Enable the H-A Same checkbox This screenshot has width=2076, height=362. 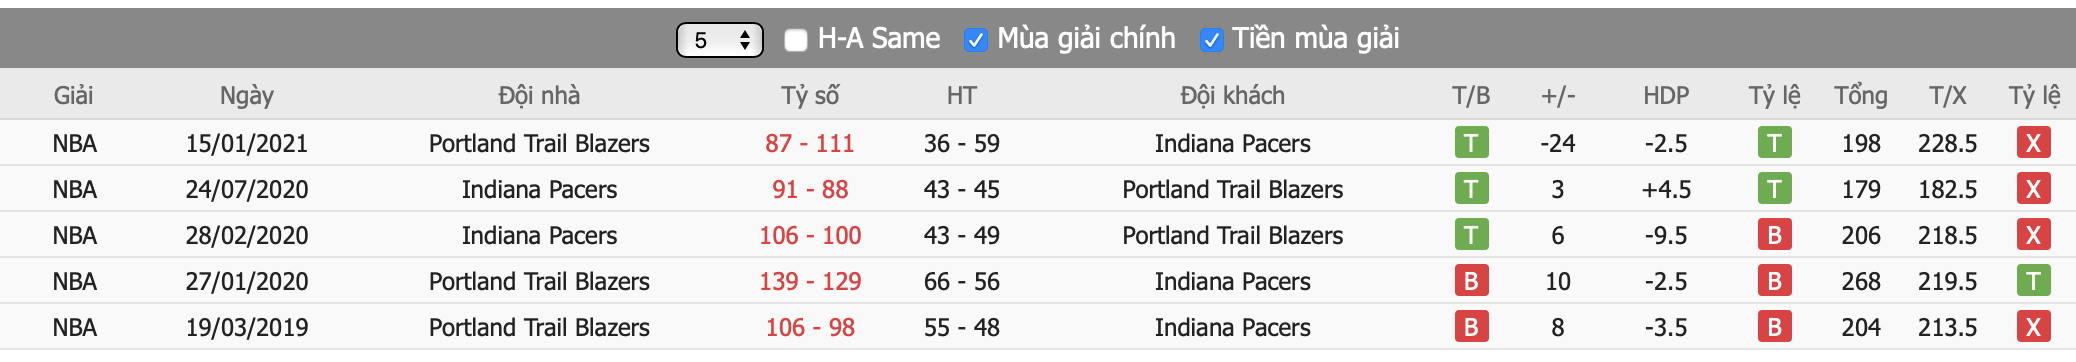[796, 40]
